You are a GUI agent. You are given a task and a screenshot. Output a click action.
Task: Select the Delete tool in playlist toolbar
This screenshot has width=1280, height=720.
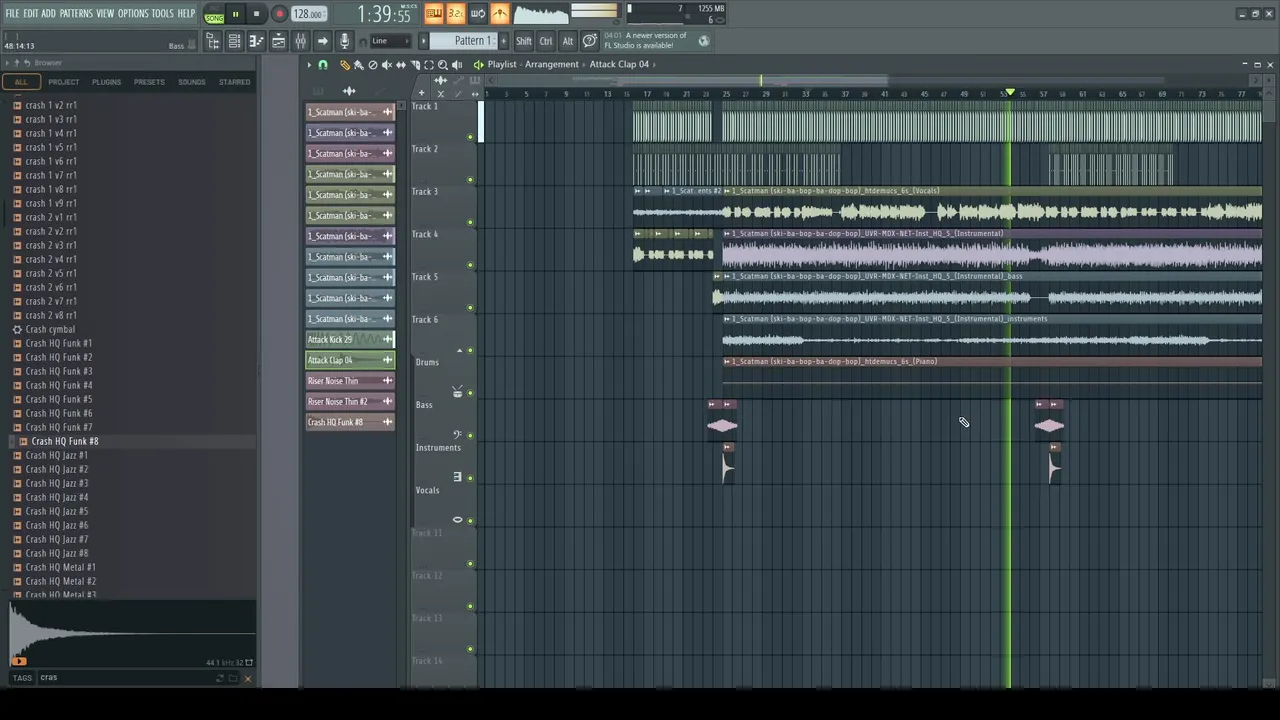373,64
